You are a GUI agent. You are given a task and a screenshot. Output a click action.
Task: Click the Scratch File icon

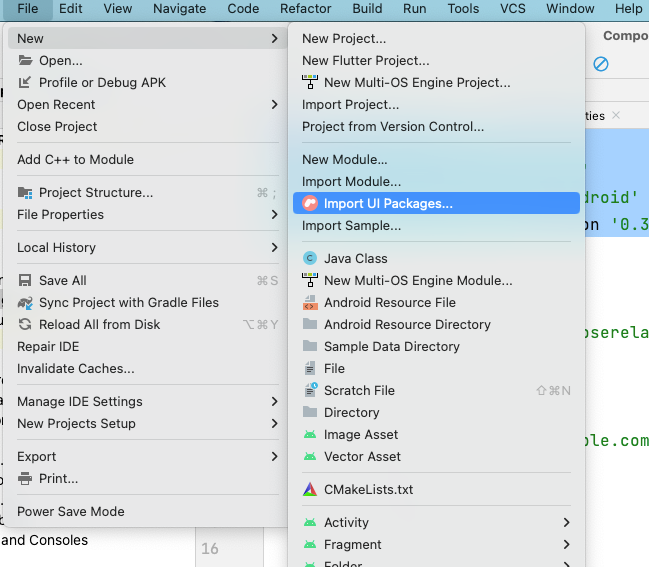click(311, 390)
